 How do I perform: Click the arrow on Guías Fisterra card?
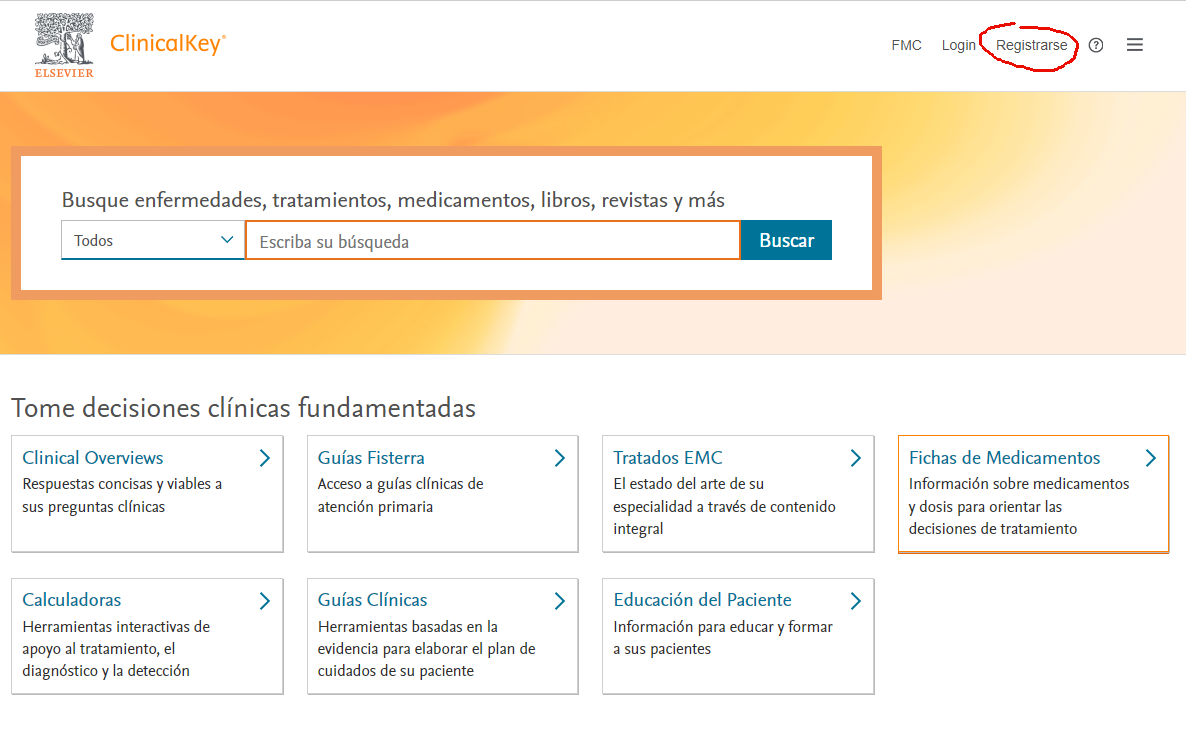pyautogui.click(x=560, y=458)
